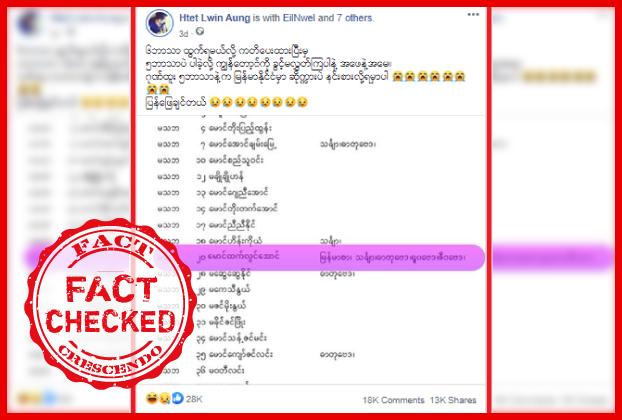The image size is (622, 420).
Task: Click the public audience globe icon
Action: pyautogui.click(x=200, y=31)
